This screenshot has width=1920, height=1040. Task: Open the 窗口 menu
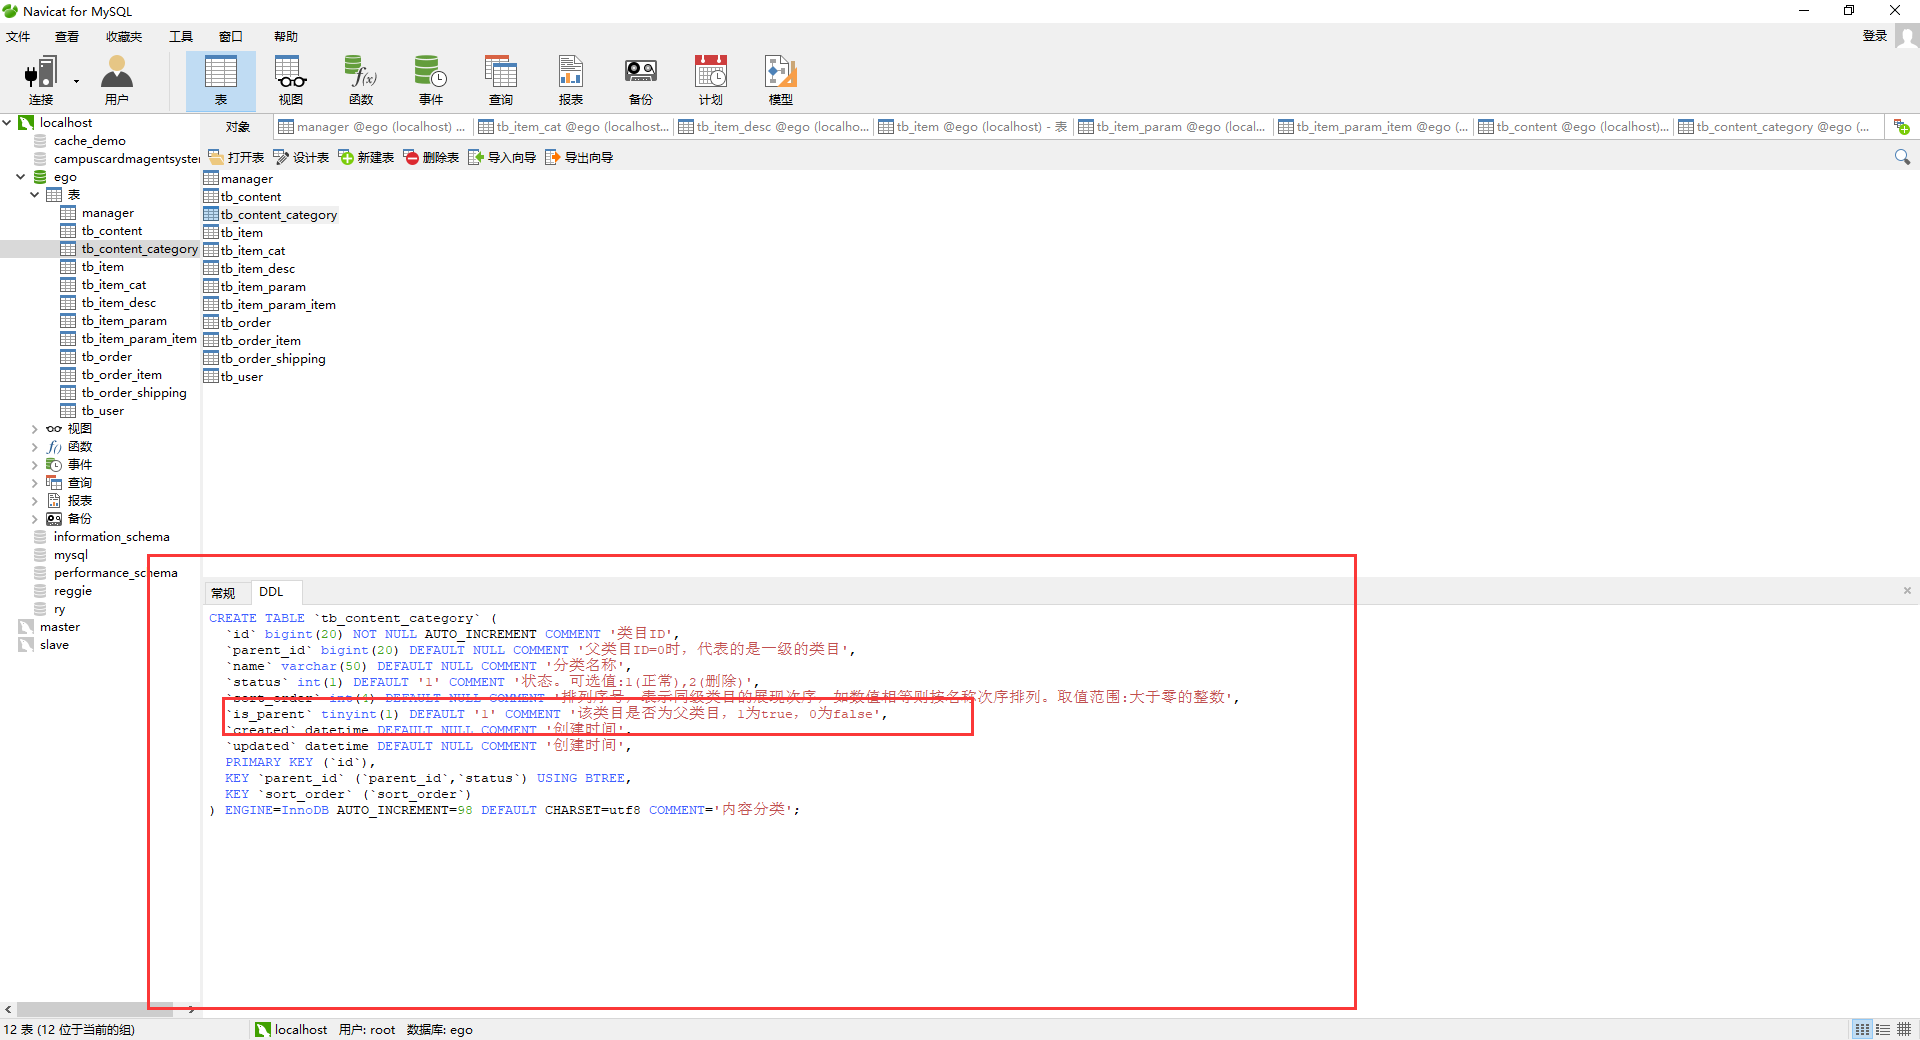point(231,36)
